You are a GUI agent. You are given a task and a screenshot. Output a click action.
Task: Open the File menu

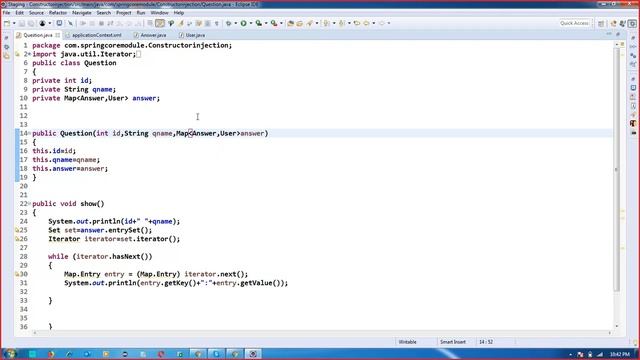(x=6, y=13)
